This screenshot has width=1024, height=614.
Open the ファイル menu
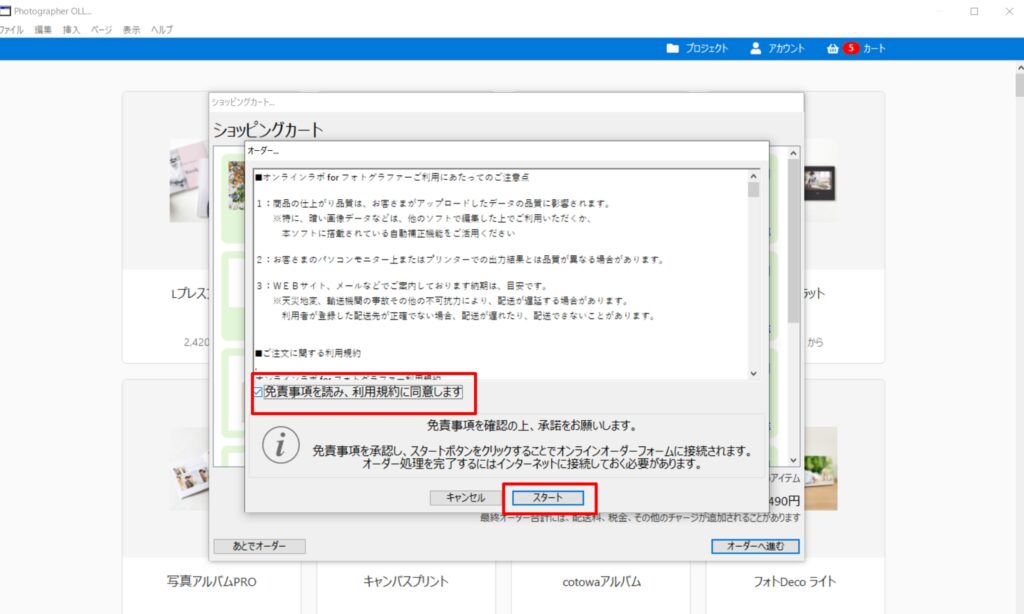12,30
